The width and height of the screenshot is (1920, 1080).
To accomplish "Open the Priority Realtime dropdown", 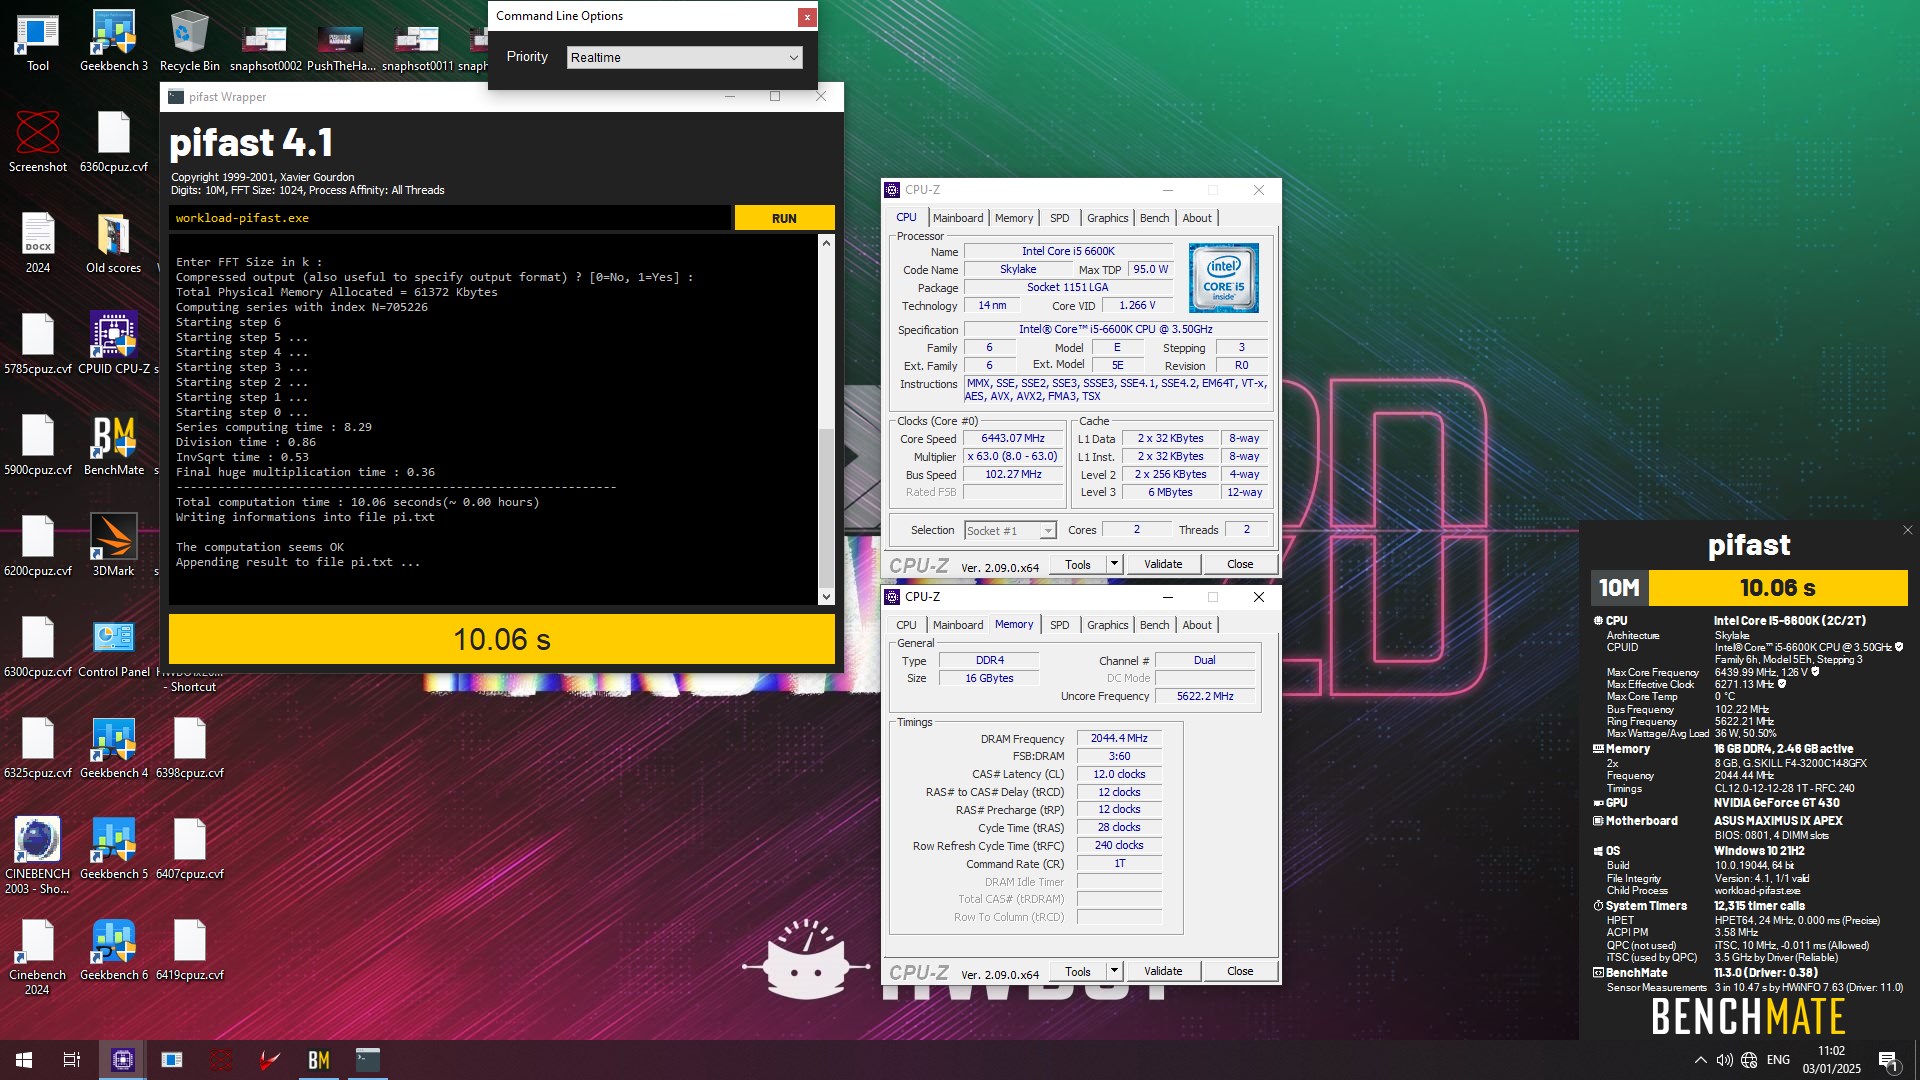I will 684,58.
